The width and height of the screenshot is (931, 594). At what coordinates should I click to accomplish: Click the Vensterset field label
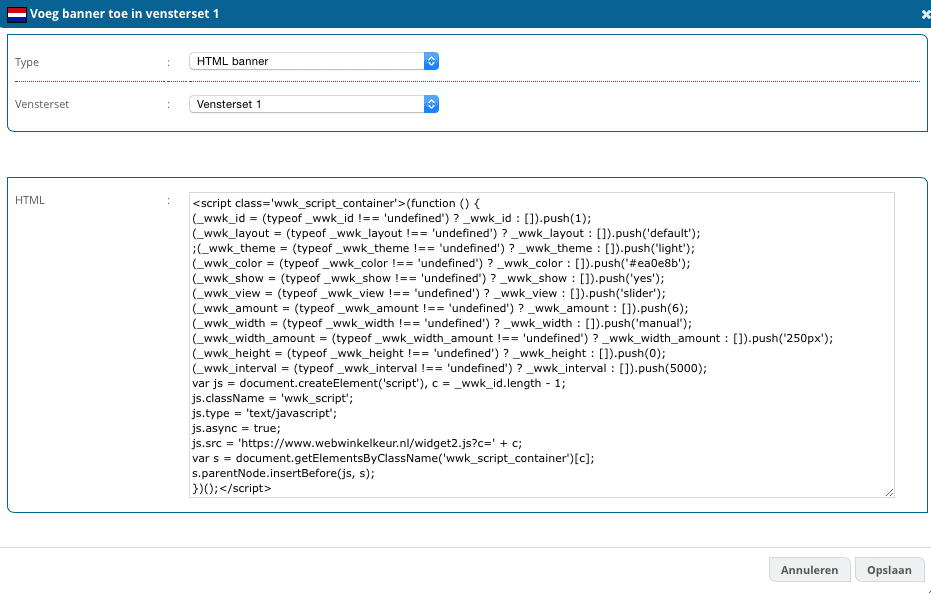tap(41, 104)
